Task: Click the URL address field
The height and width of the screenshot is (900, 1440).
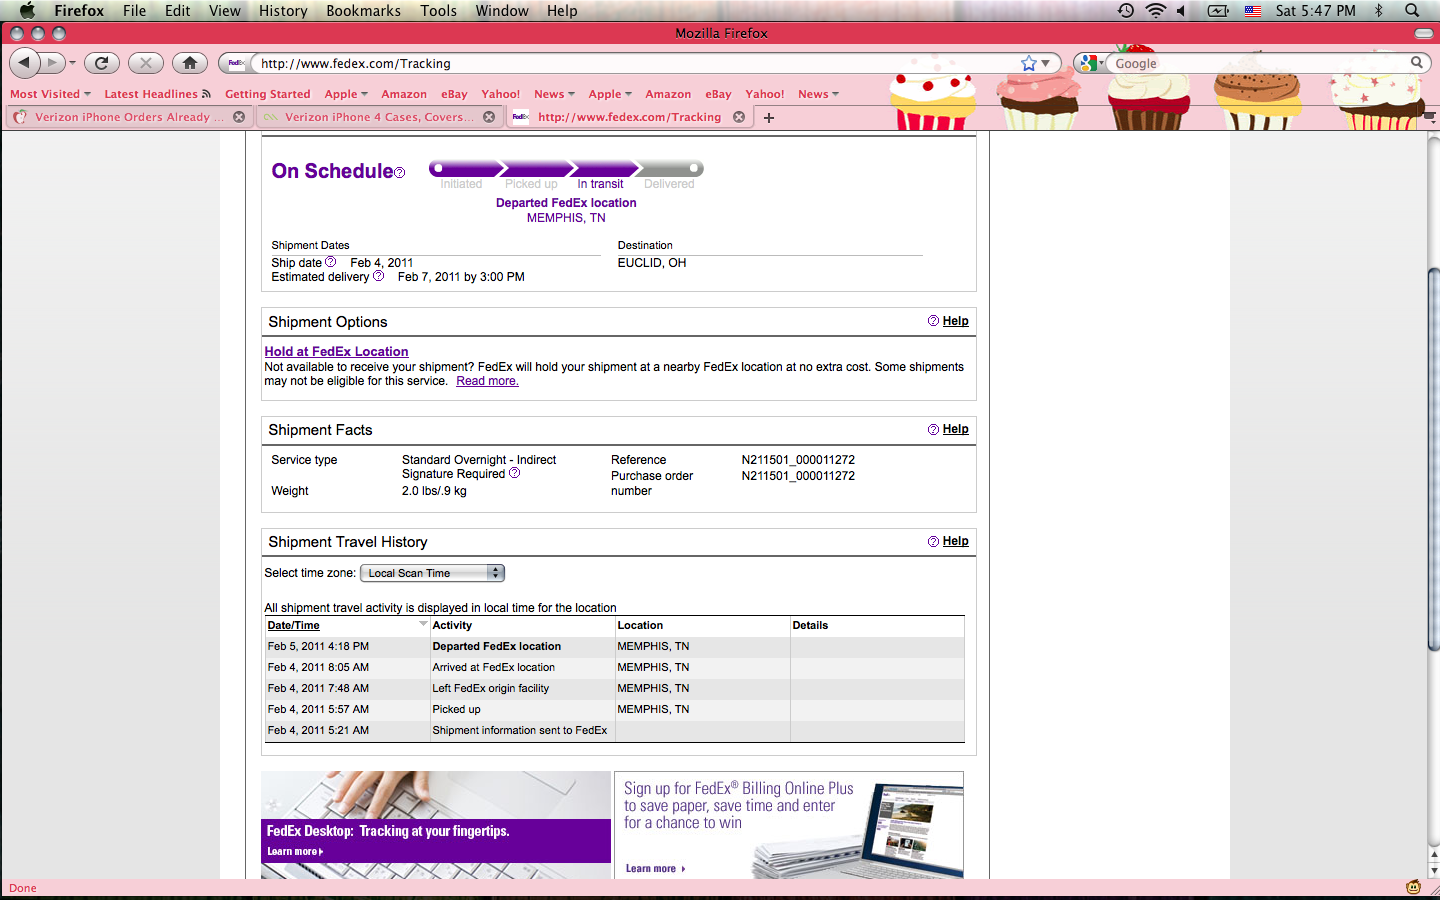Action: 635,63
